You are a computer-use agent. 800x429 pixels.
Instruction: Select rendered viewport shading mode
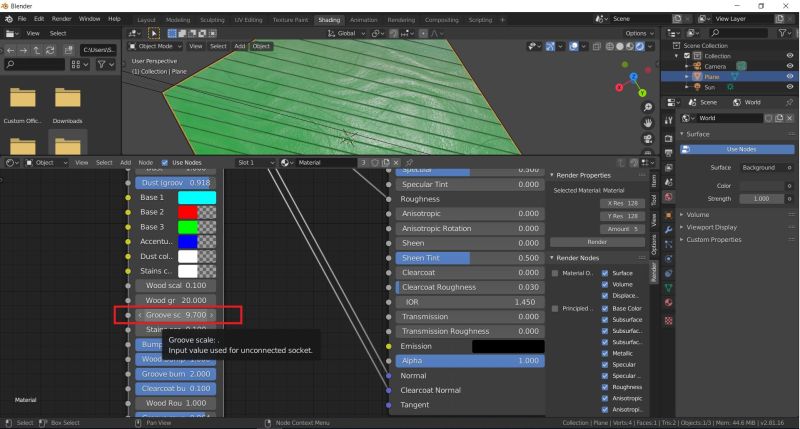(639, 46)
